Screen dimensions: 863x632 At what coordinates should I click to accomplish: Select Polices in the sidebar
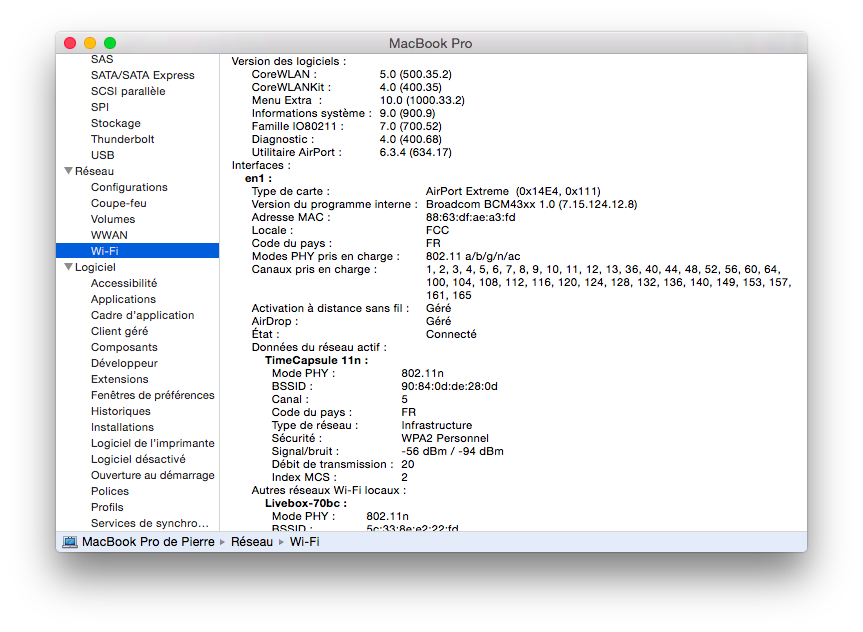click(x=110, y=491)
